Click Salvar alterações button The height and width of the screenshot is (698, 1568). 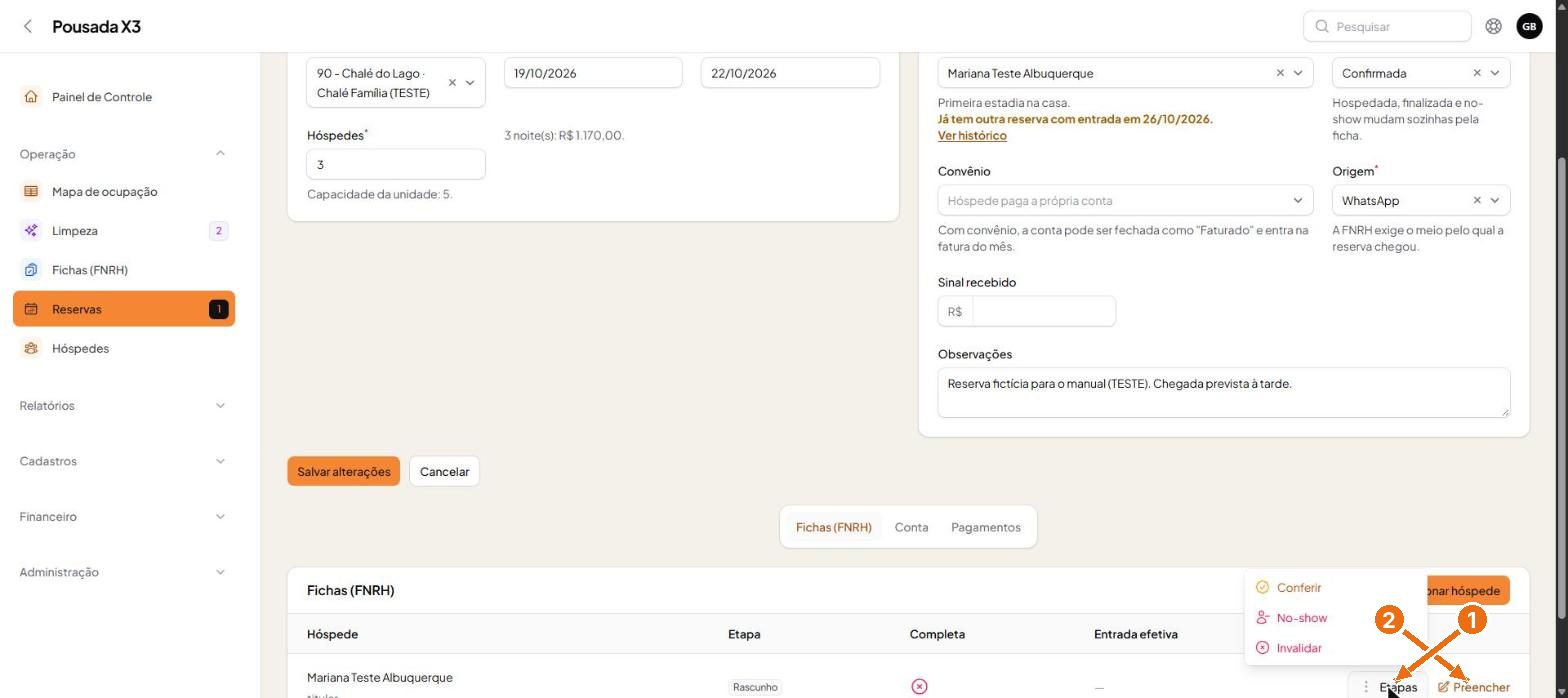tap(343, 472)
